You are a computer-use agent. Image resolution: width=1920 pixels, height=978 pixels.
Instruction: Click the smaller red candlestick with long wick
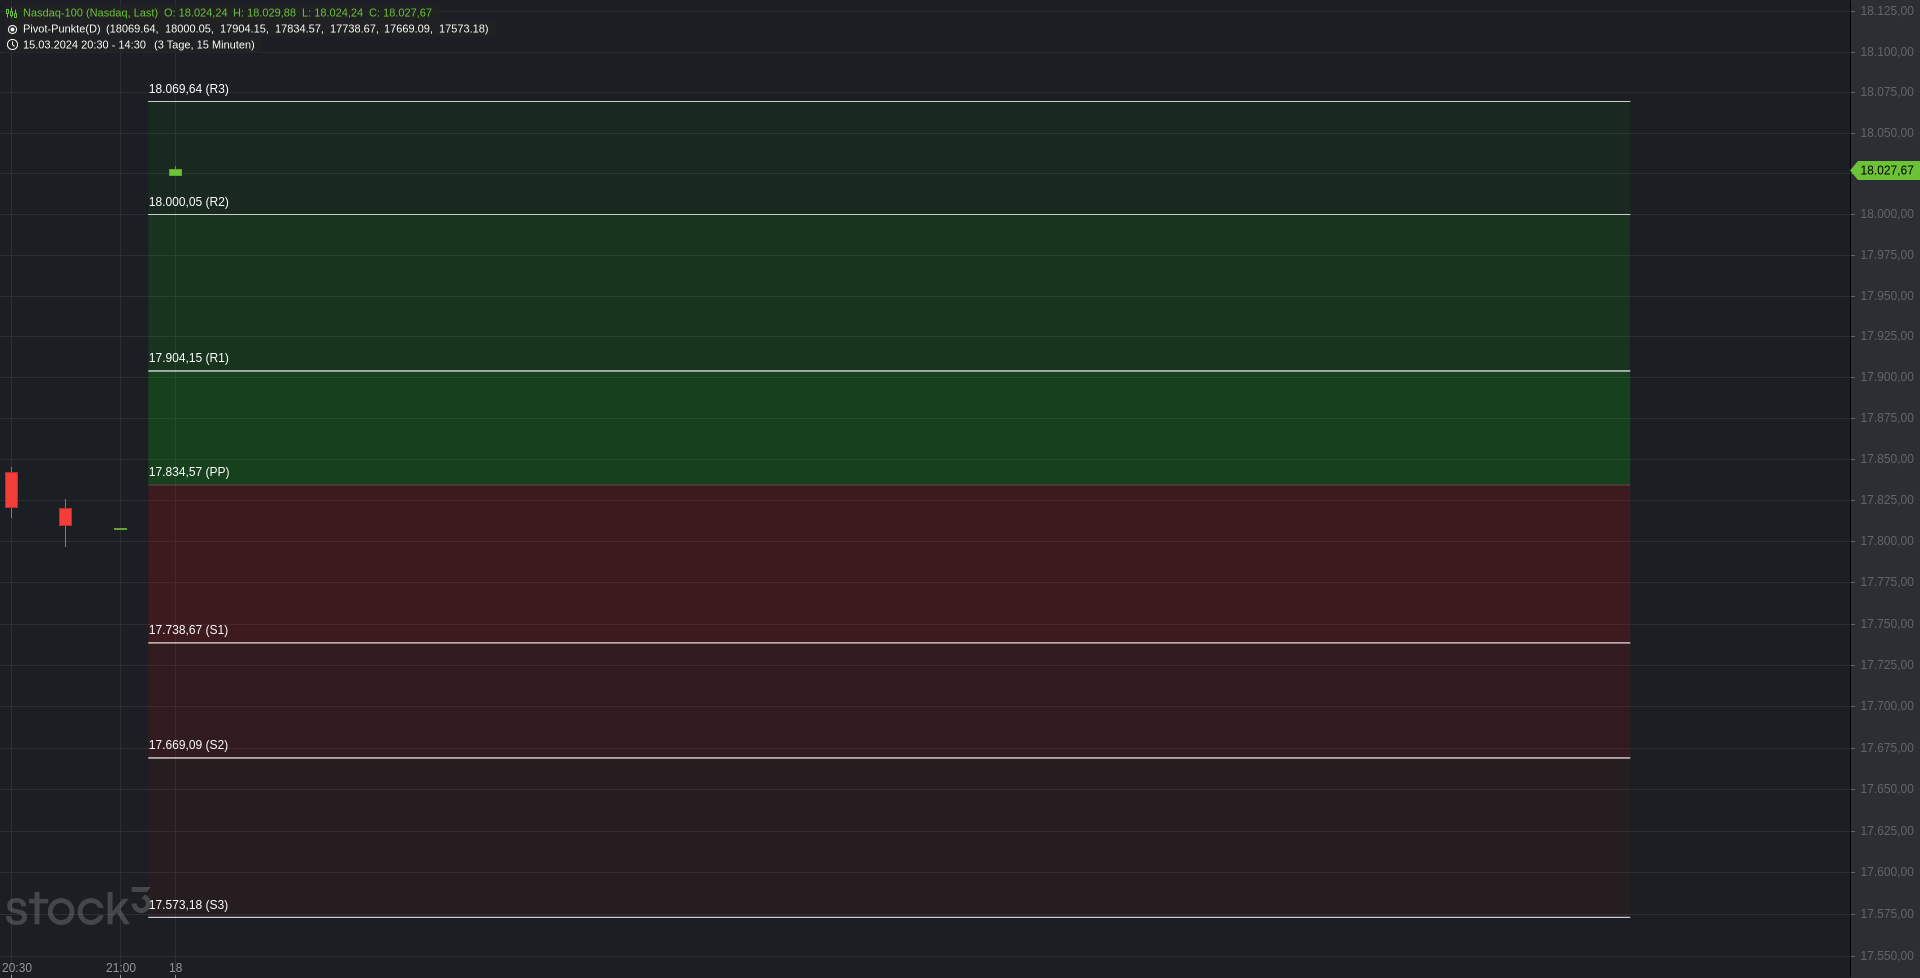click(x=66, y=517)
